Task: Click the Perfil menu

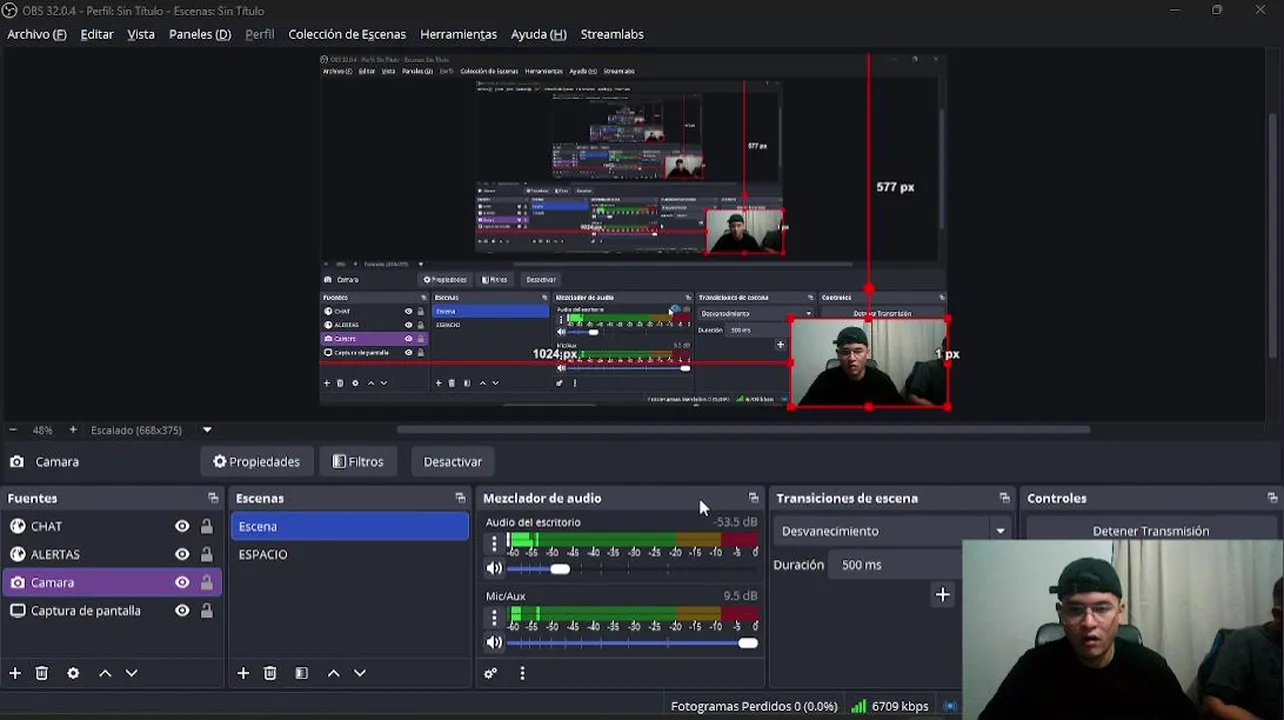Action: coord(259,34)
